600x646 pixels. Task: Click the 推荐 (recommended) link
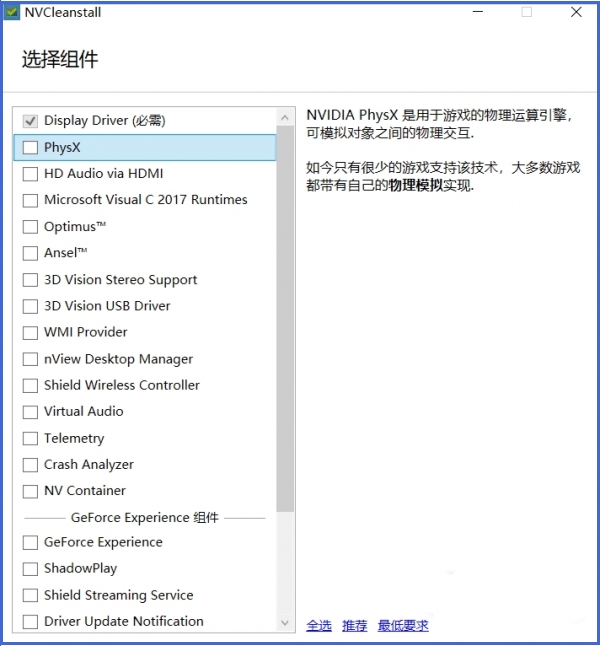(x=354, y=625)
